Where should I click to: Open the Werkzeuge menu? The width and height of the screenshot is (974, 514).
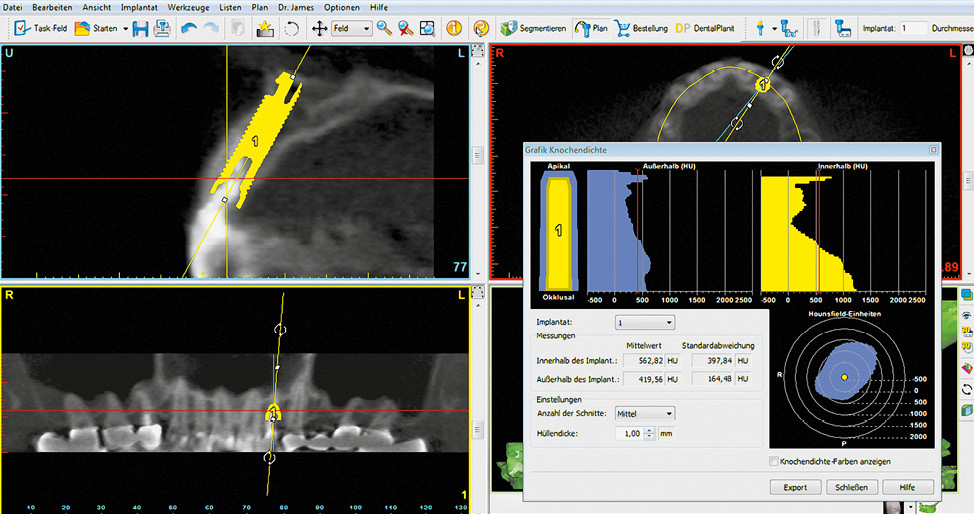click(187, 7)
